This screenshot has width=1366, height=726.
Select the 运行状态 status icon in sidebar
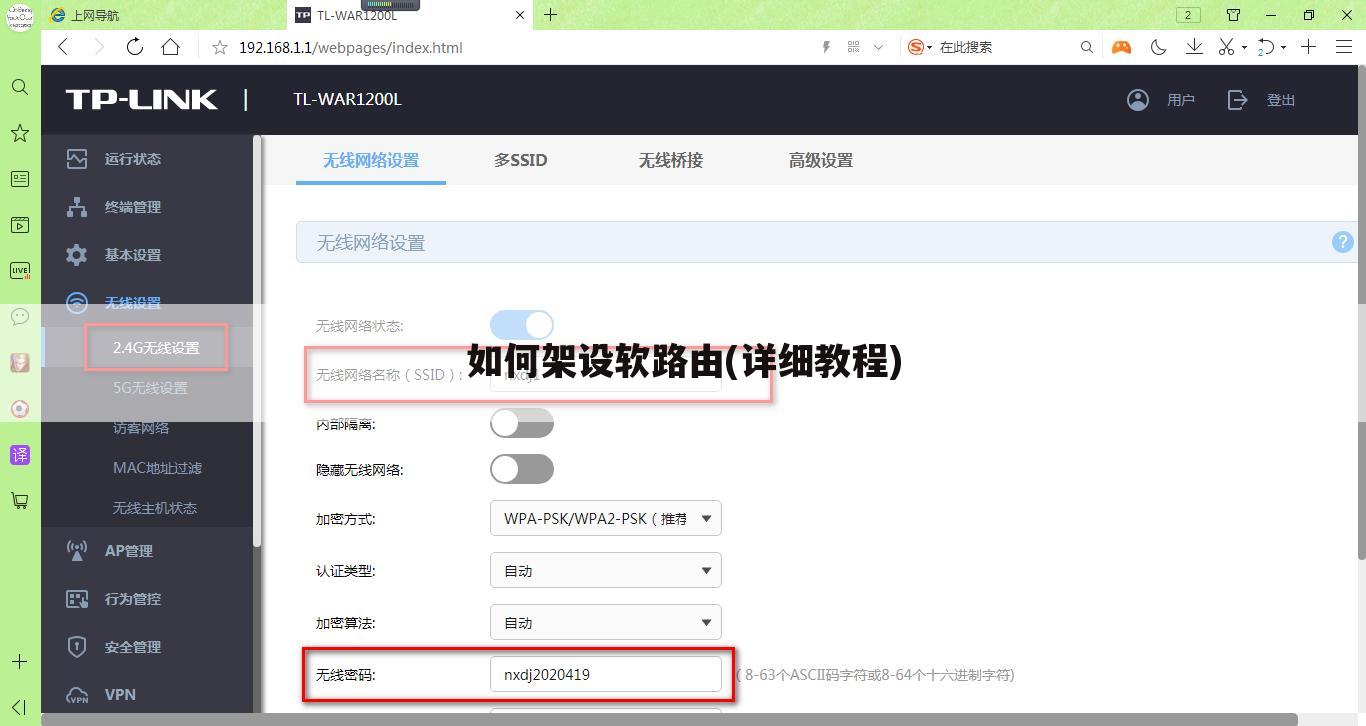click(76, 158)
